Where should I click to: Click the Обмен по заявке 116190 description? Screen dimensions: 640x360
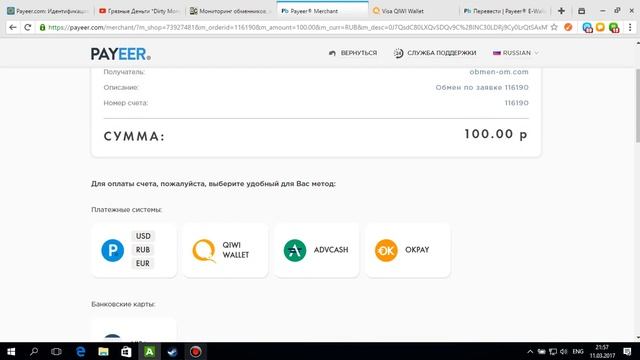click(482, 87)
